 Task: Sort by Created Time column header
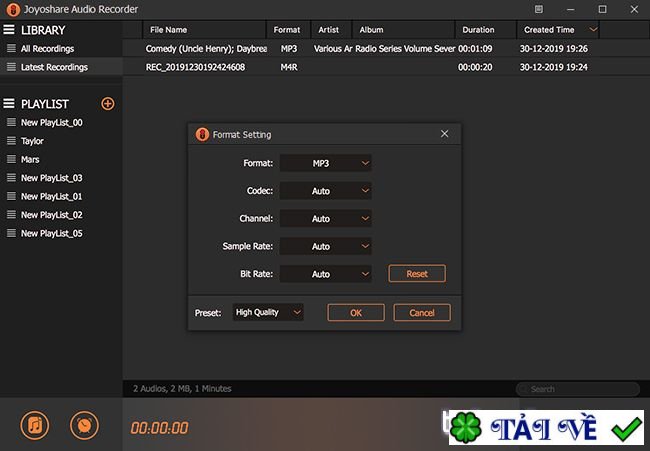tap(558, 29)
